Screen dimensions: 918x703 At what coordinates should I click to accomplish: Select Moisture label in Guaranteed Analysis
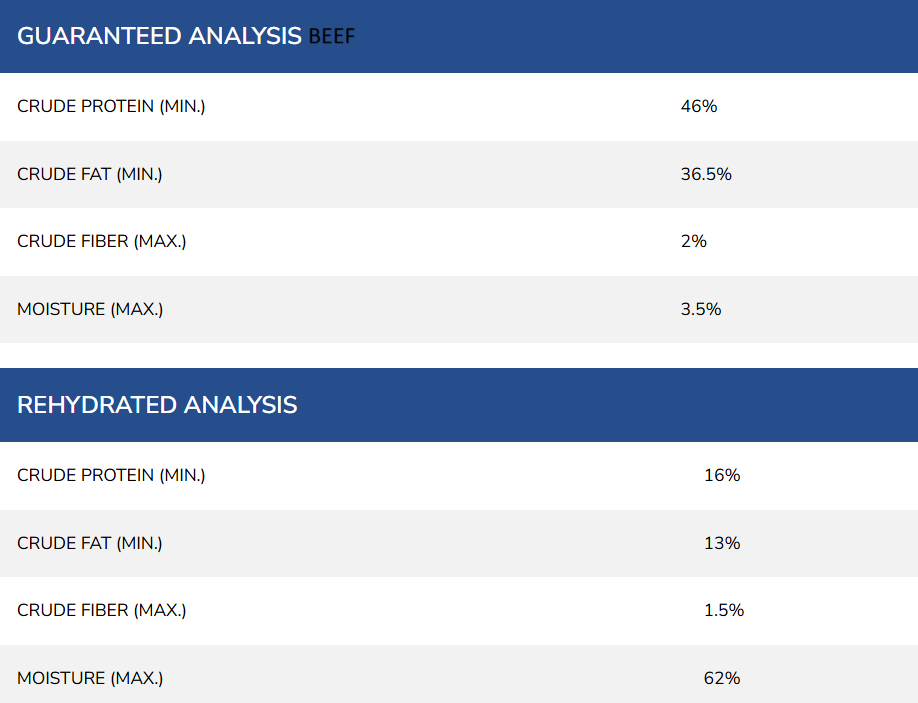pyautogui.click(x=90, y=309)
